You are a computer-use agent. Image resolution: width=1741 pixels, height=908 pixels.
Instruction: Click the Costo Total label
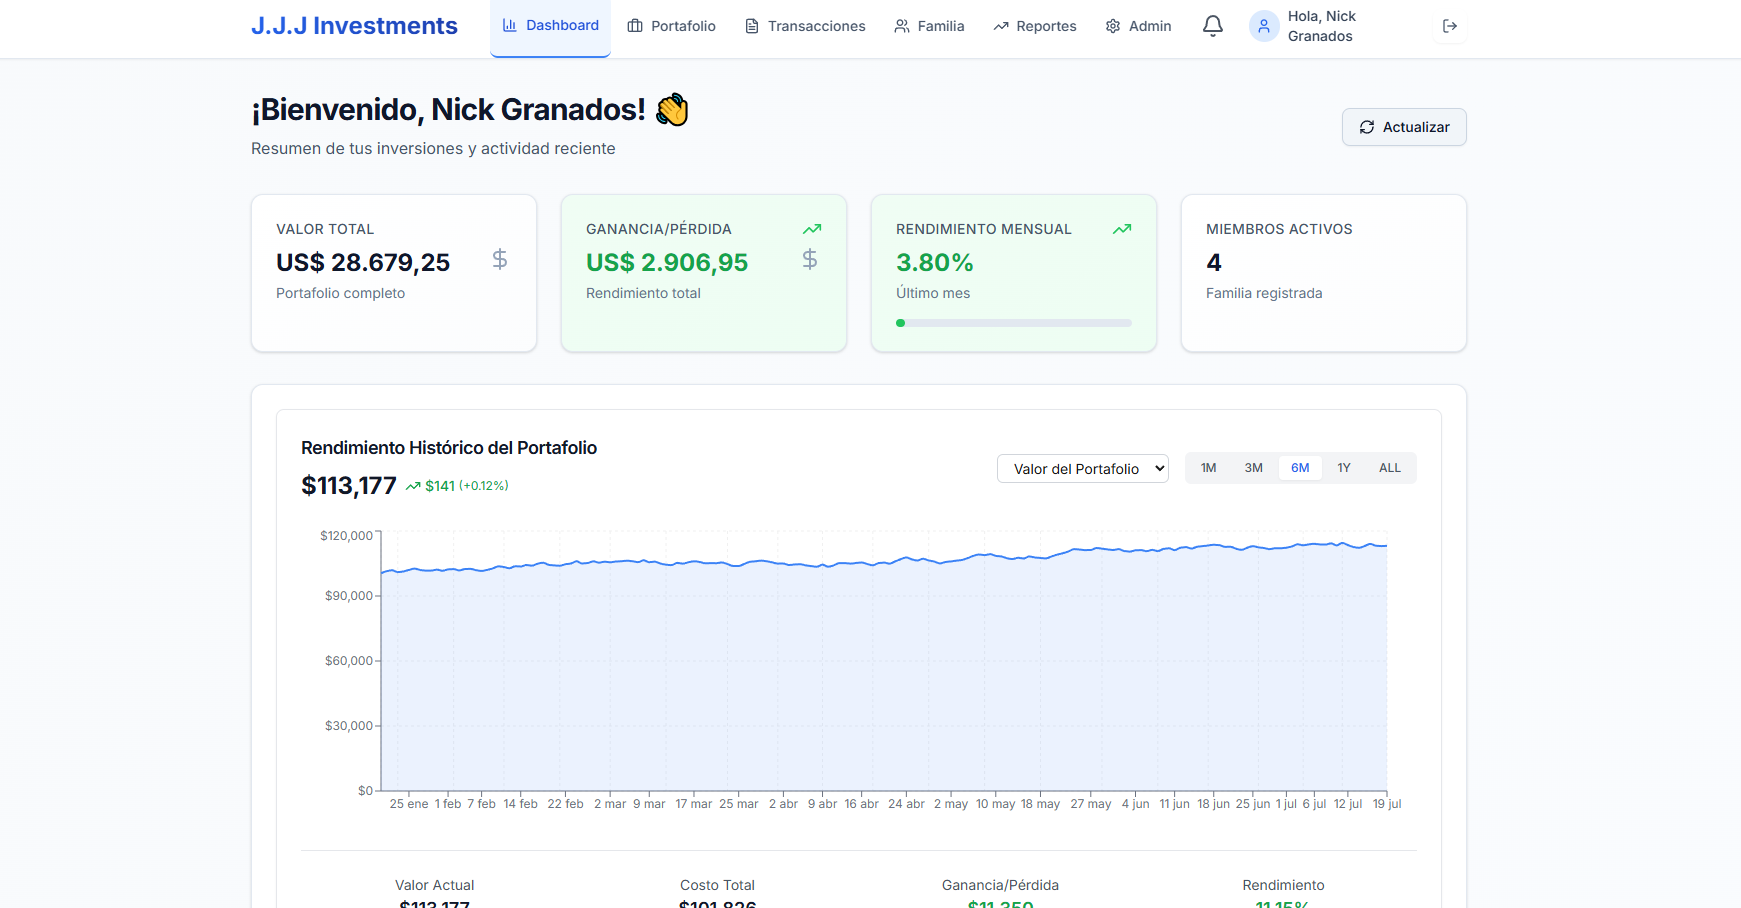717,885
